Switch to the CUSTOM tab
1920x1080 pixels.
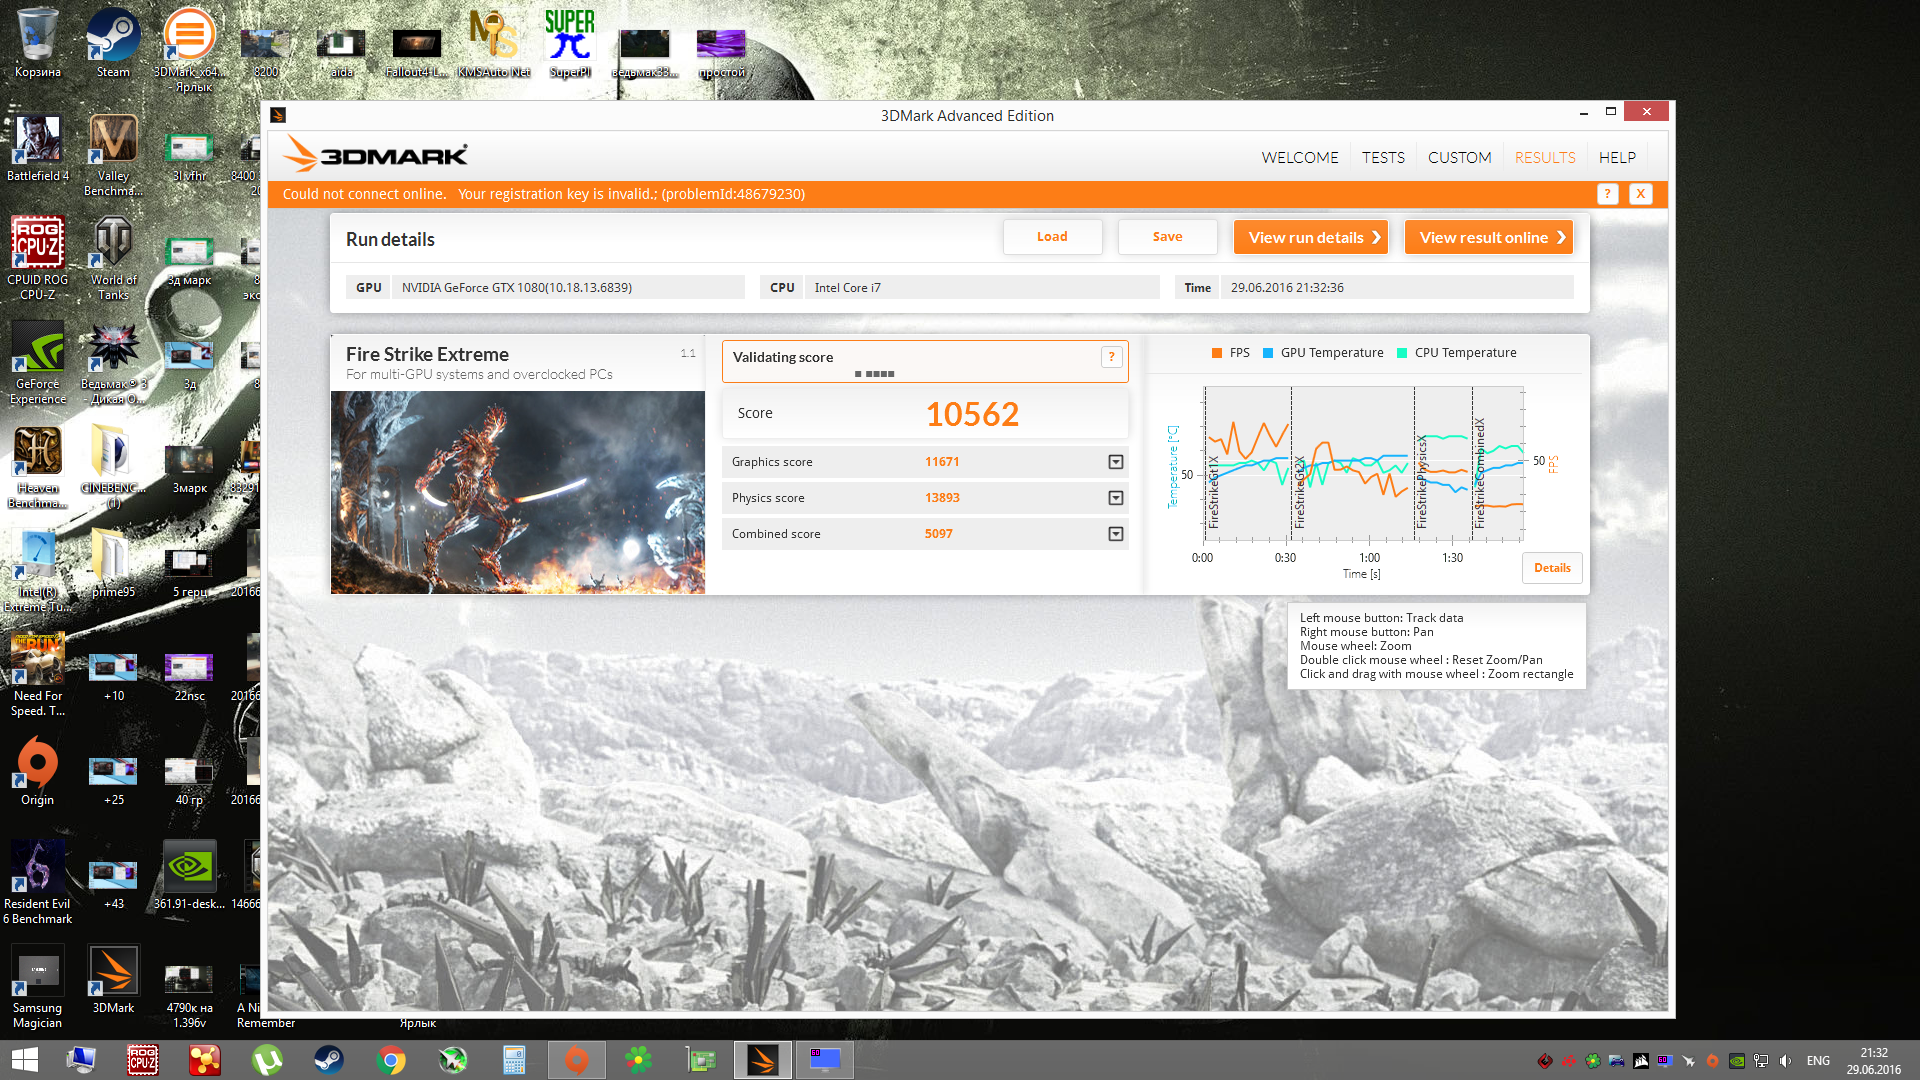click(1459, 157)
